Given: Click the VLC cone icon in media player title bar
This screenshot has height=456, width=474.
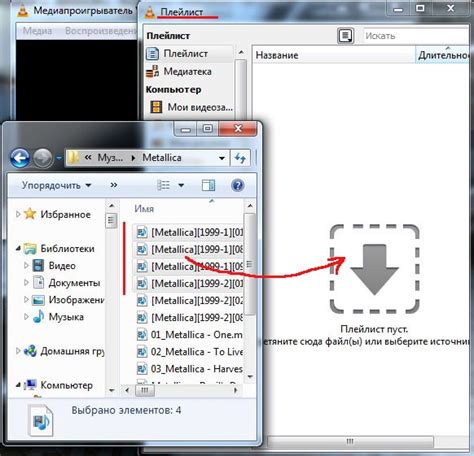Looking at the screenshot, I should pyautogui.click(x=23, y=11).
